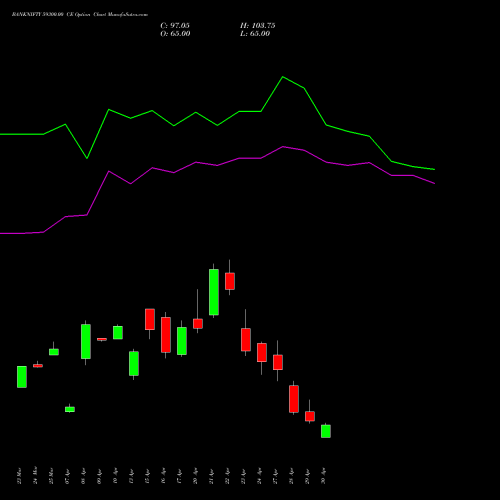The width and height of the screenshot is (500, 500).
Task: Click the 25 Mar date label
Action: (x=51, y=476)
